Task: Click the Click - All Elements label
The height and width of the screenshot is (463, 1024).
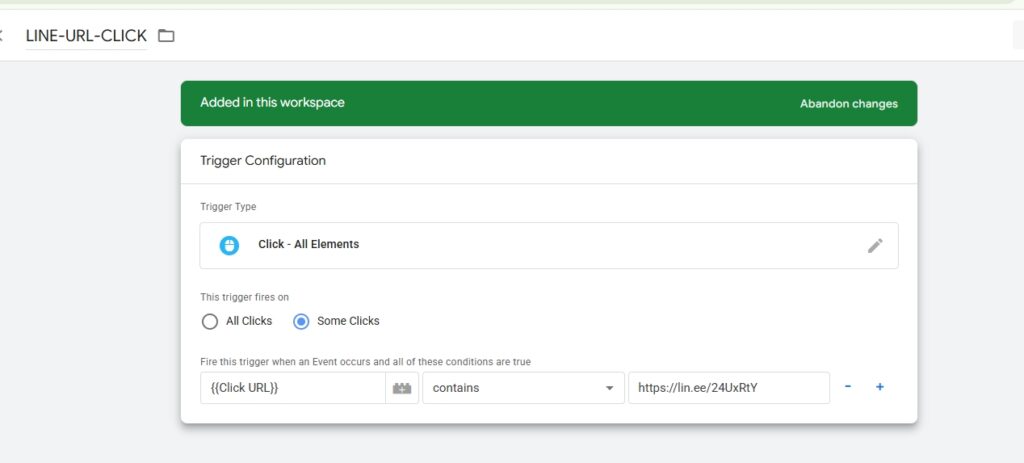Action: (308, 244)
